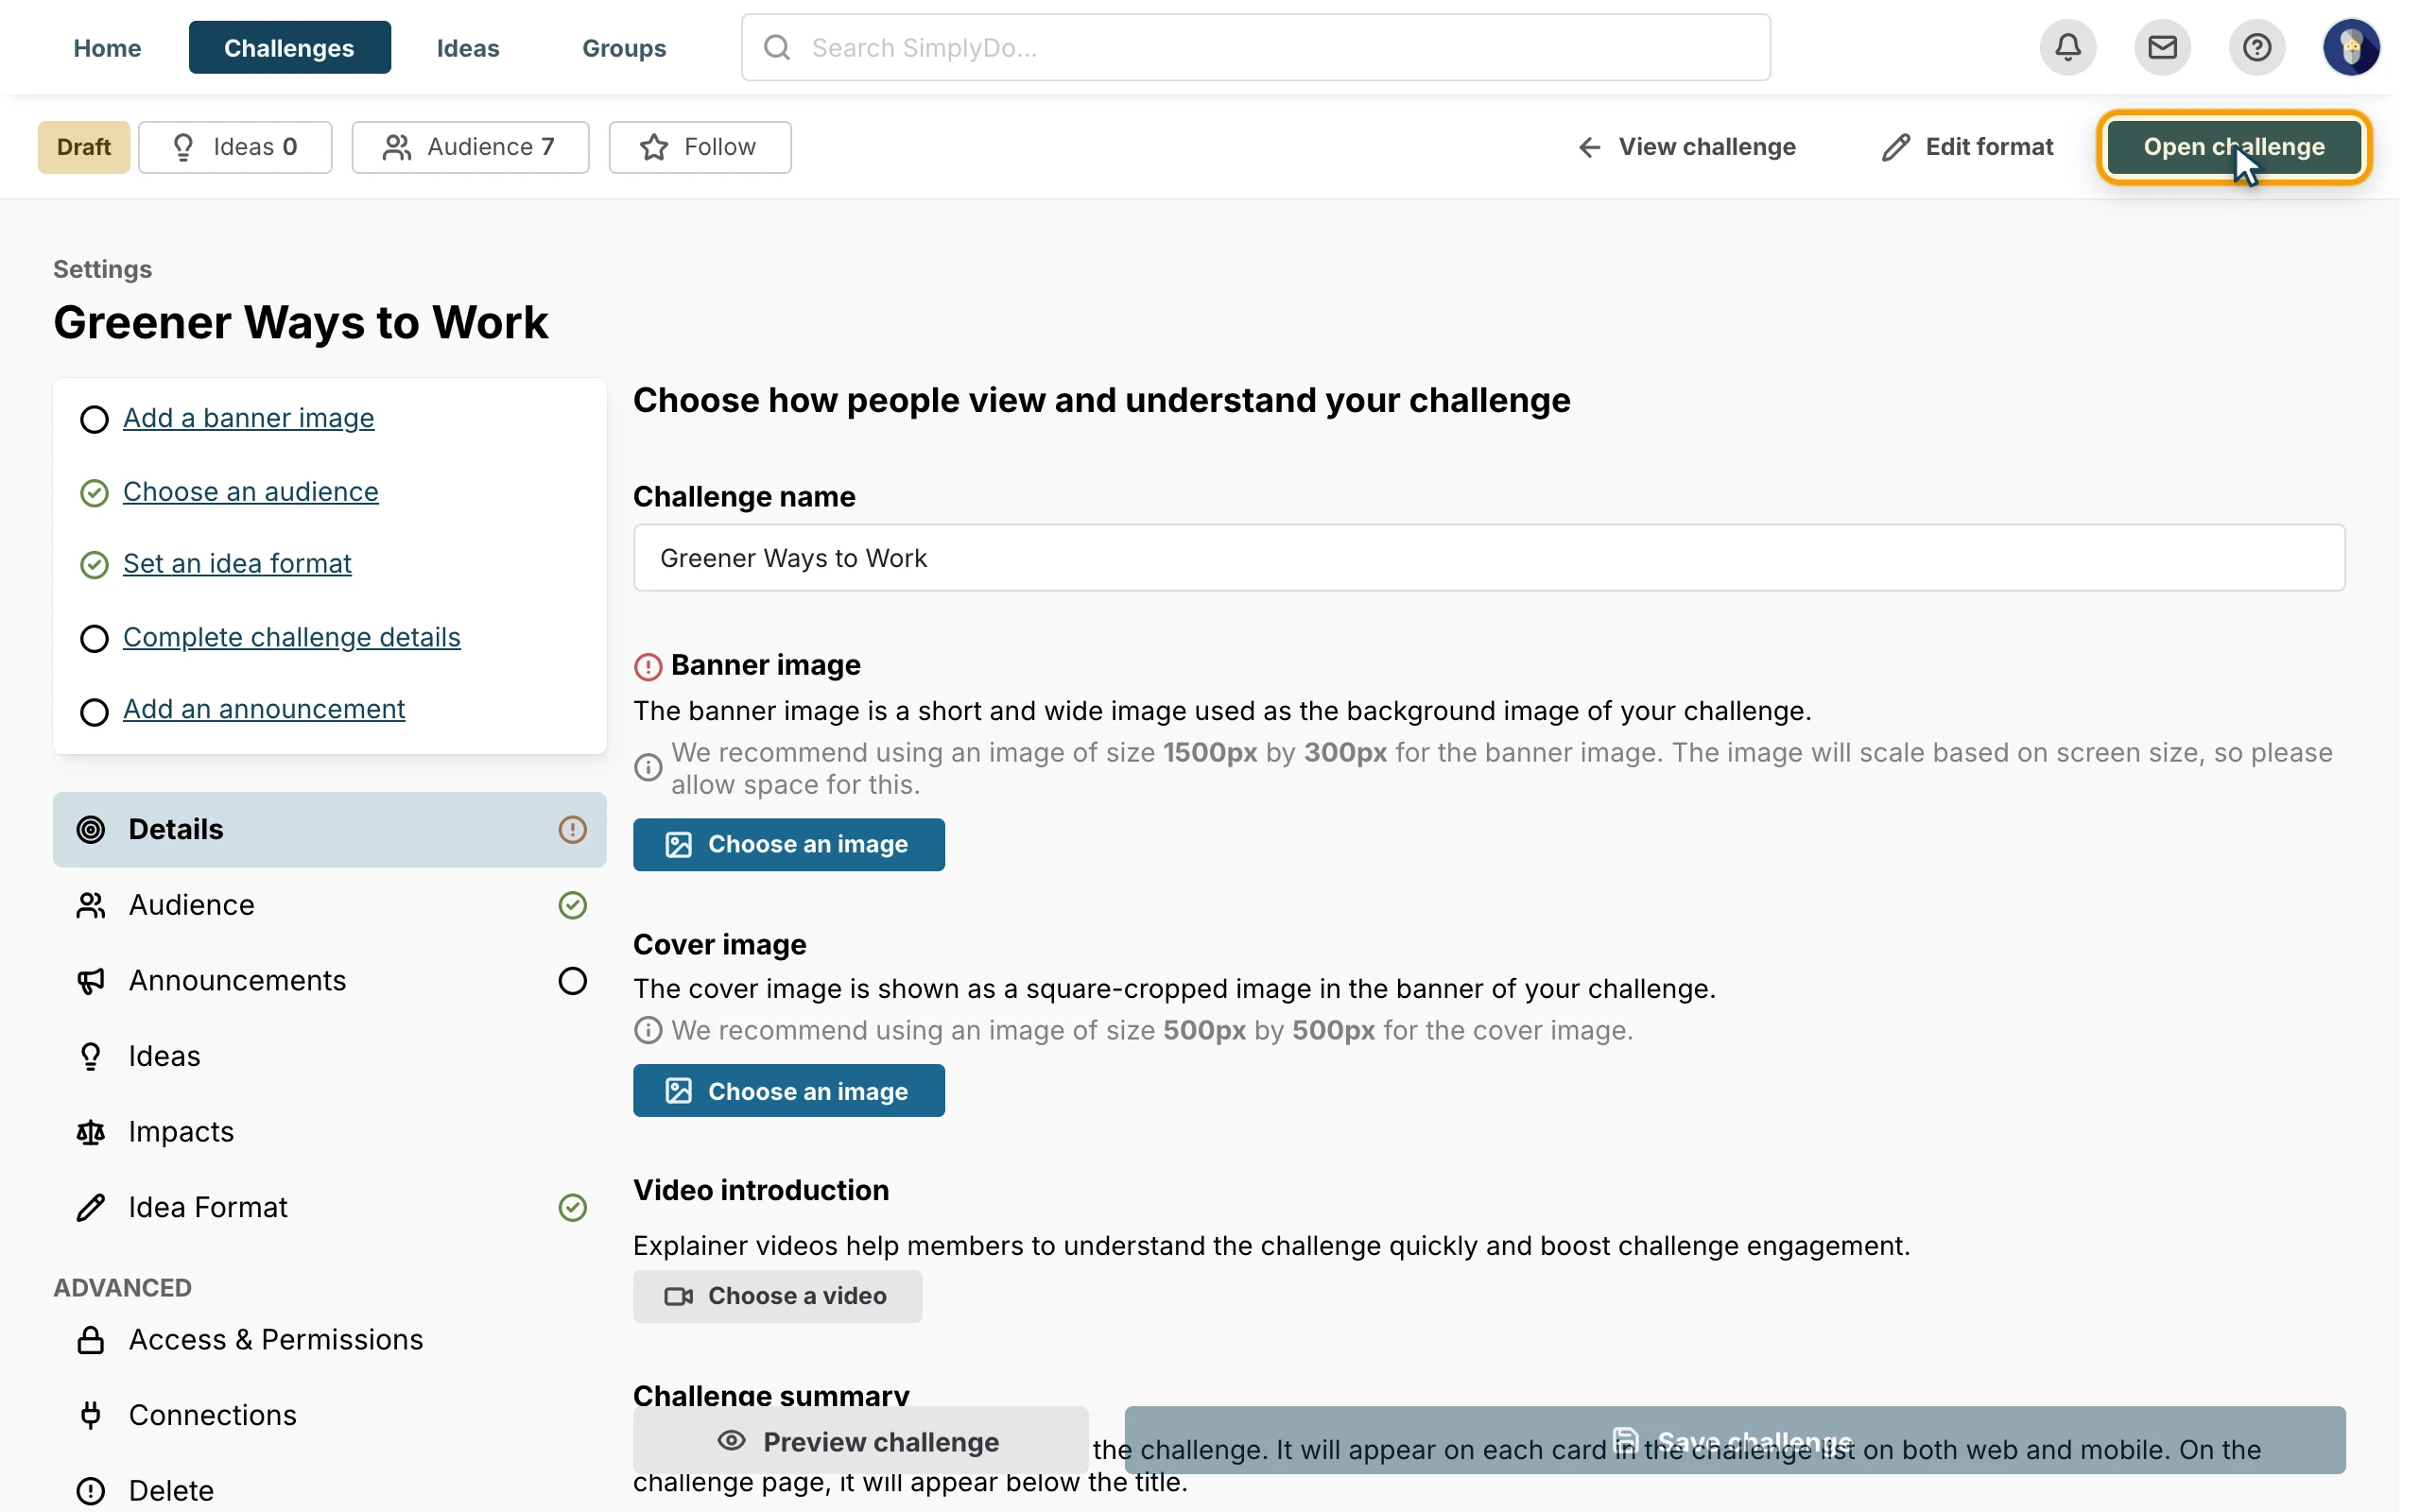This screenshot has width=2420, height=1512.
Task: Open the Idea Format settings section
Action: (329, 1207)
